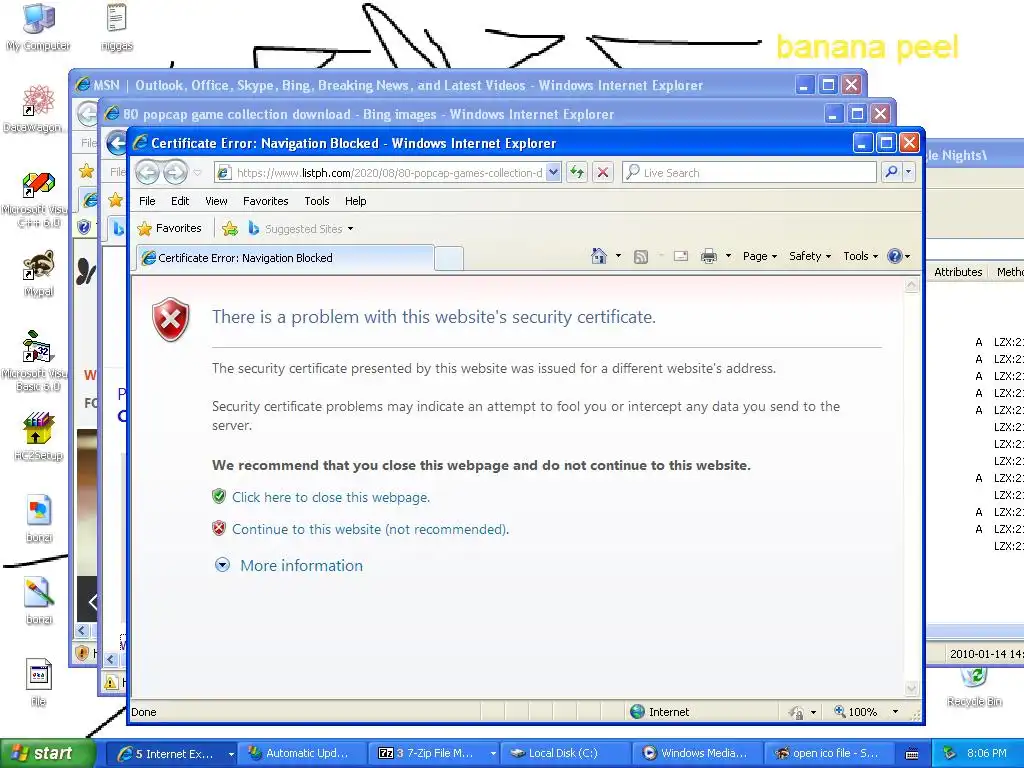Open the View menu

[216, 201]
